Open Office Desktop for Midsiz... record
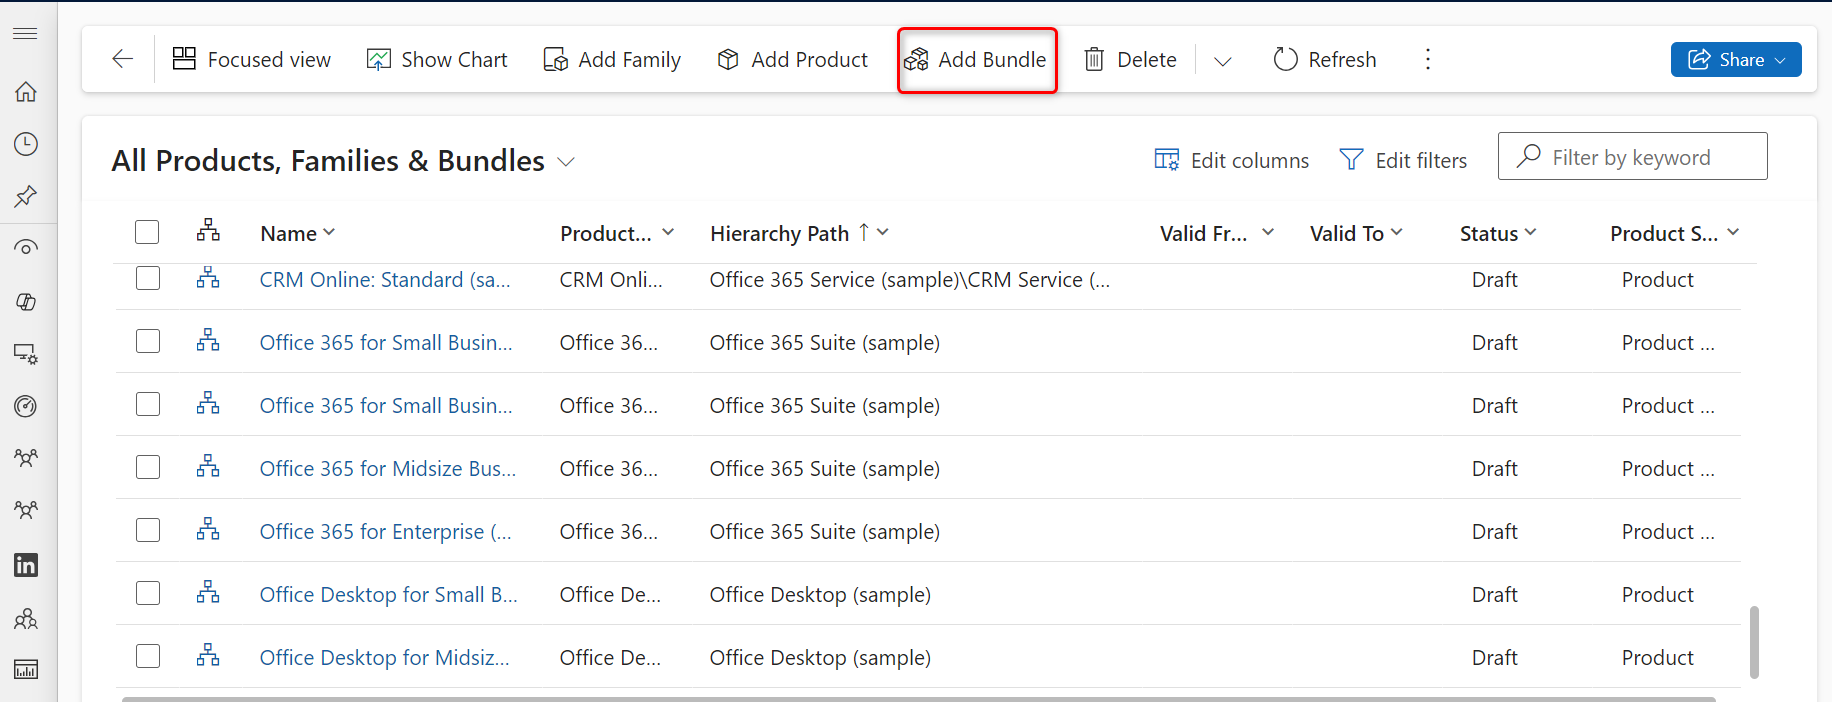The image size is (1832, 702). pyautogui.click(x=384, y=658)
